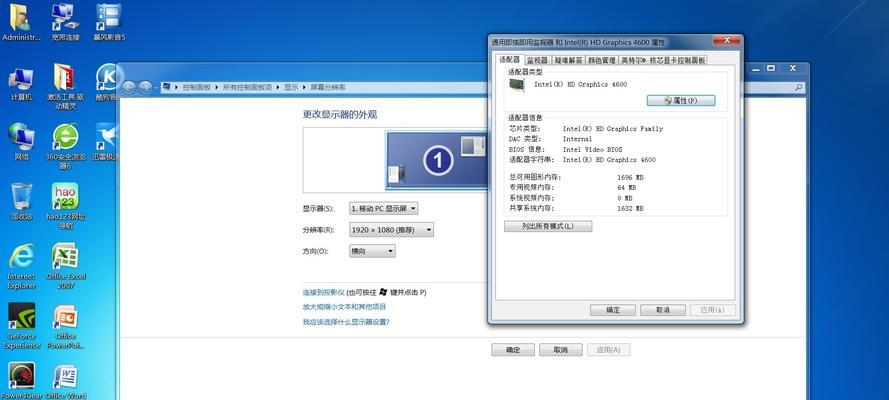Screen dimensions: 889x400
Task: Open the 放大或缩小文本和其他项目 link
Action: coord(344,307)
